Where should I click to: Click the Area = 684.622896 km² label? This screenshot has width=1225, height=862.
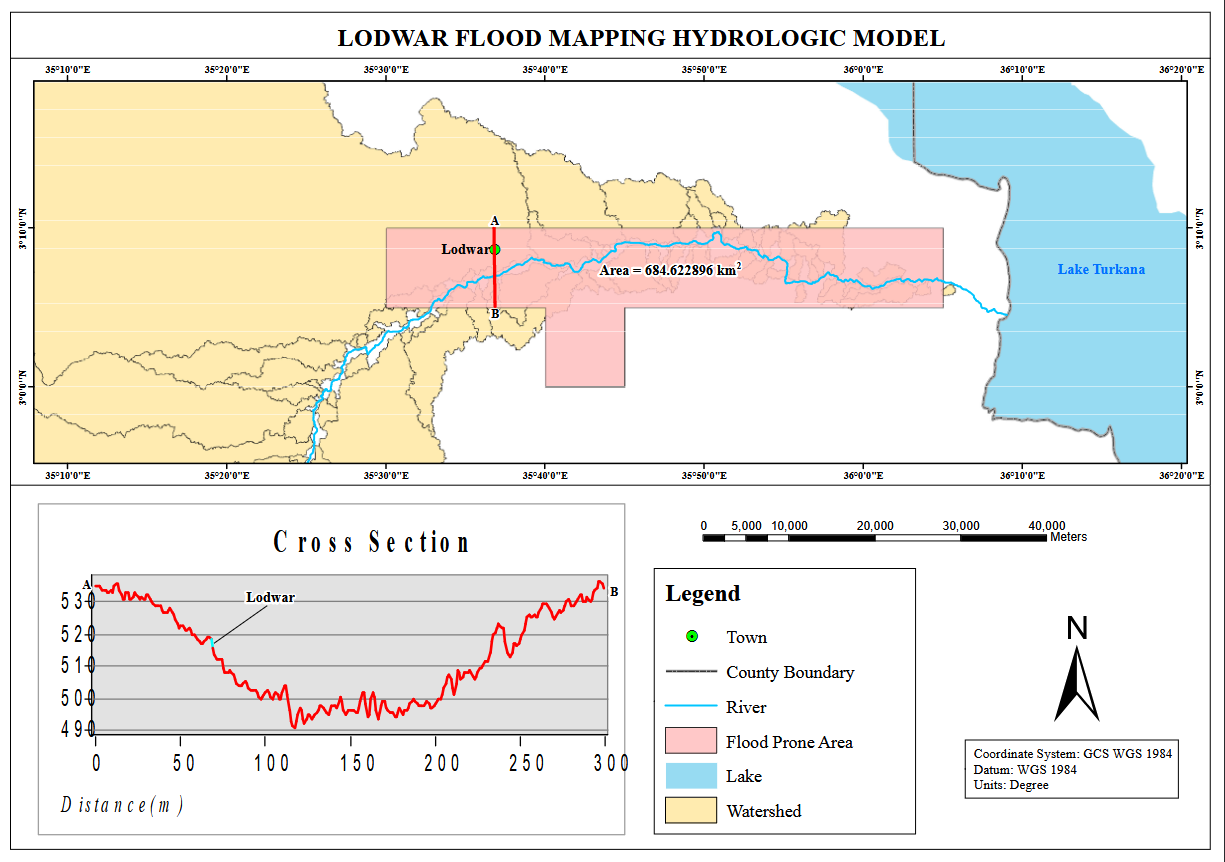(669, 270)
